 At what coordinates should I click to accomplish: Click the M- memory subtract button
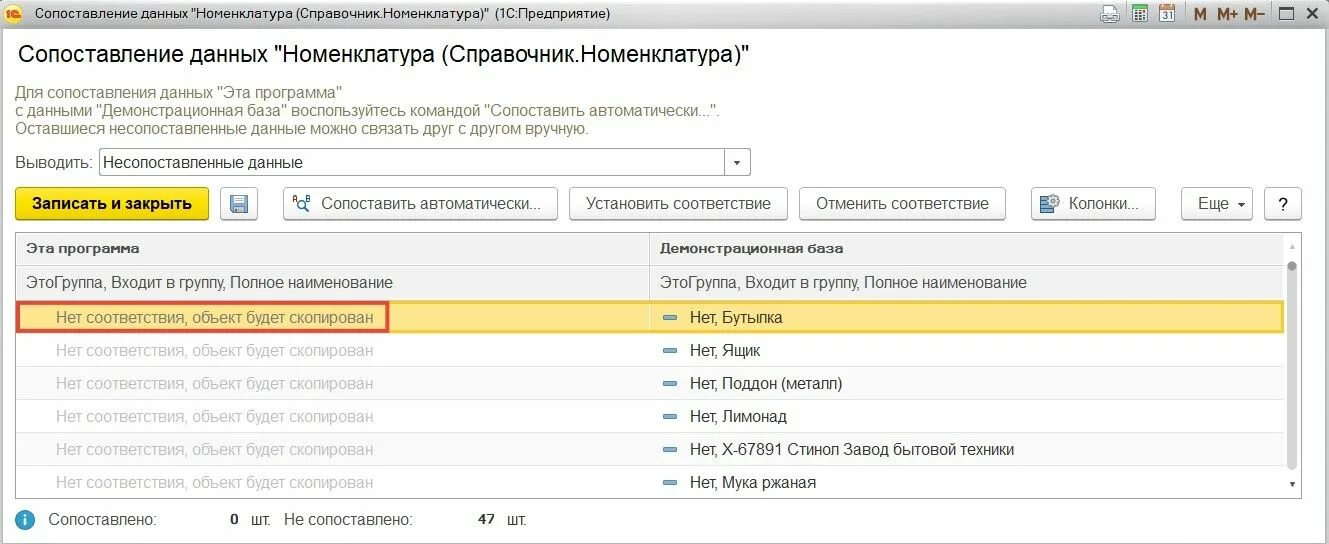(x=1256, y=14)
